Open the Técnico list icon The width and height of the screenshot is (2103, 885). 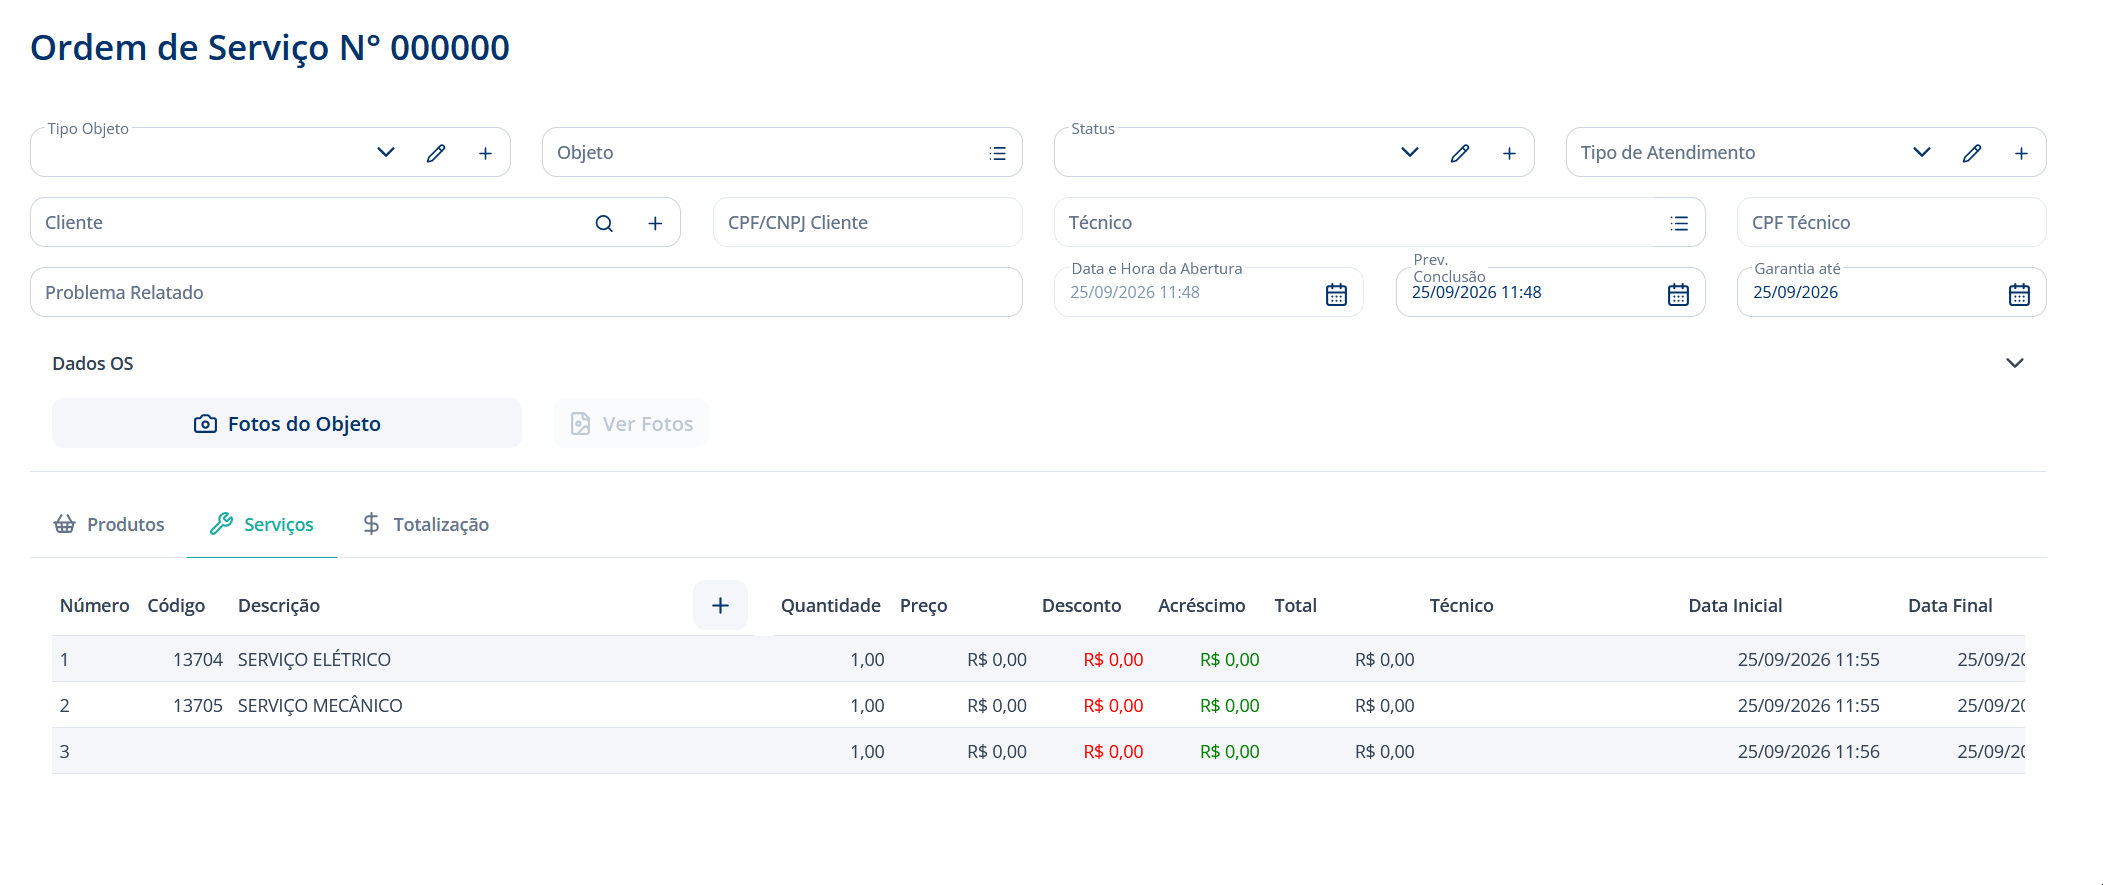1679,223
